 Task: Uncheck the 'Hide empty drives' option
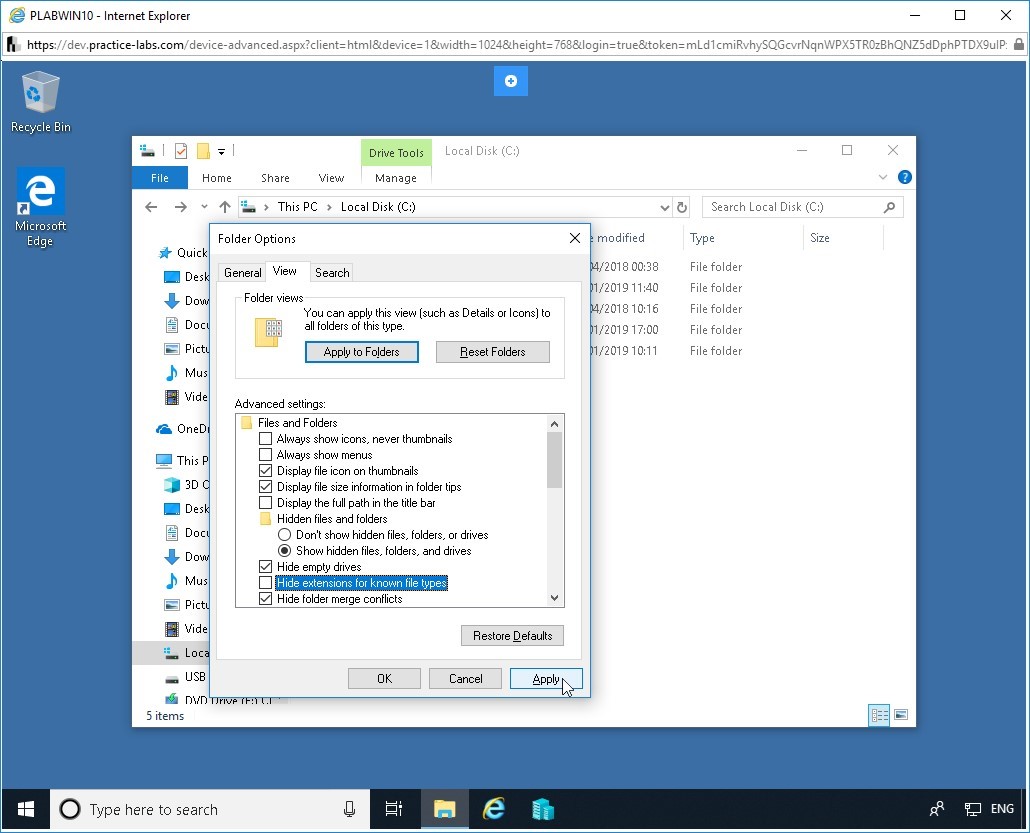pos(265,567)
